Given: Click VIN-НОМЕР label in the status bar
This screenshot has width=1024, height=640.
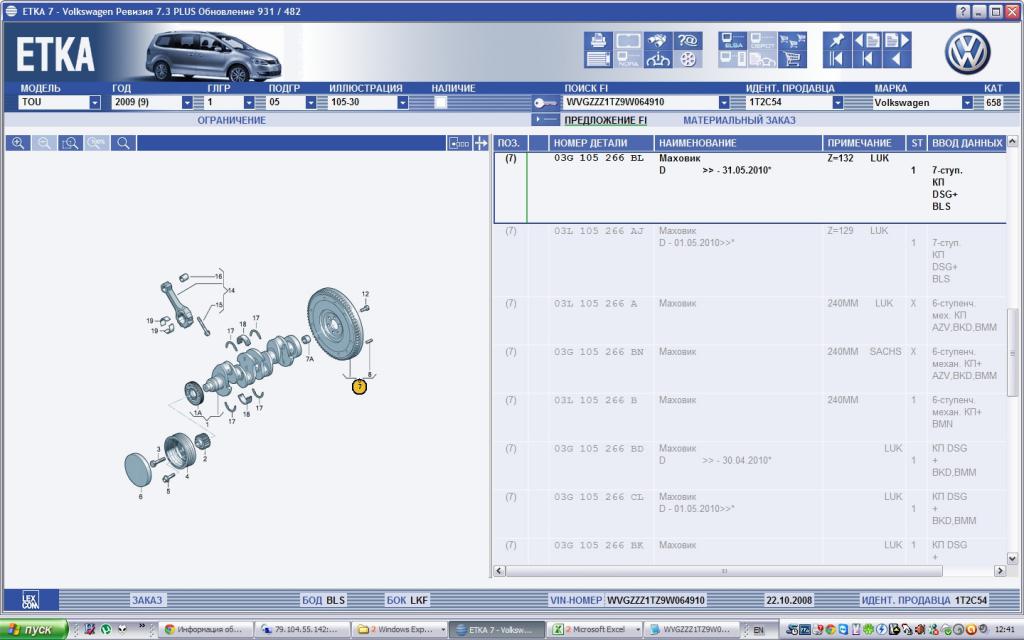Looking at the screenshot, I should (576, 600).
